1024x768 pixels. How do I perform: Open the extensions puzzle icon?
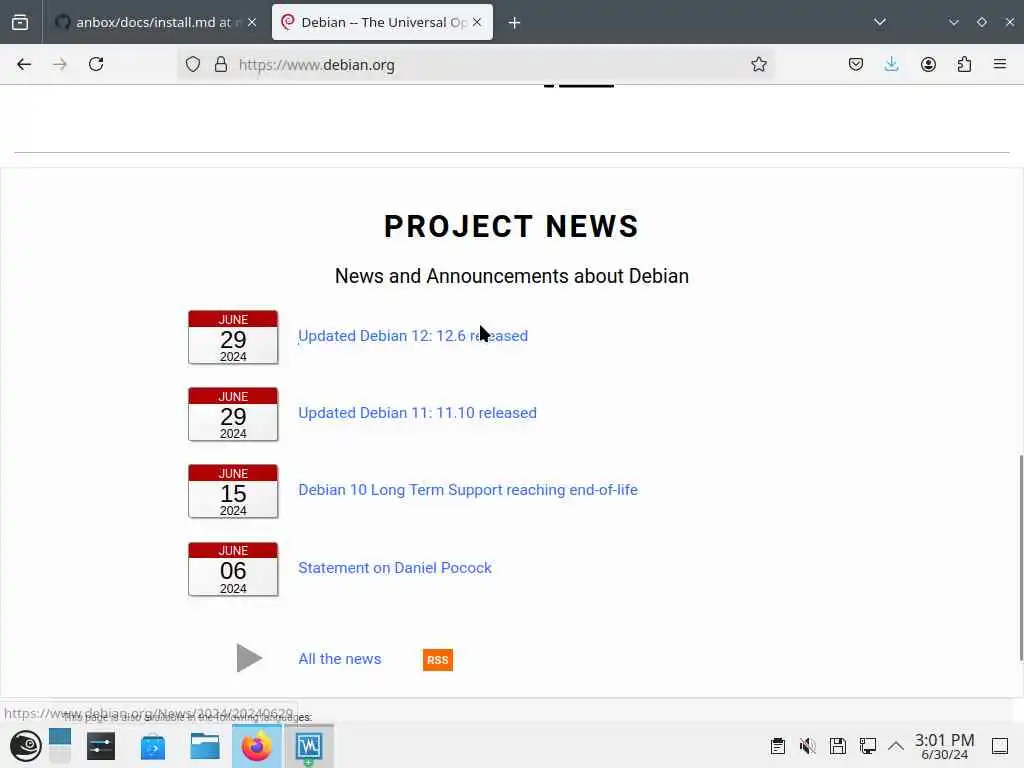[964, 64]
